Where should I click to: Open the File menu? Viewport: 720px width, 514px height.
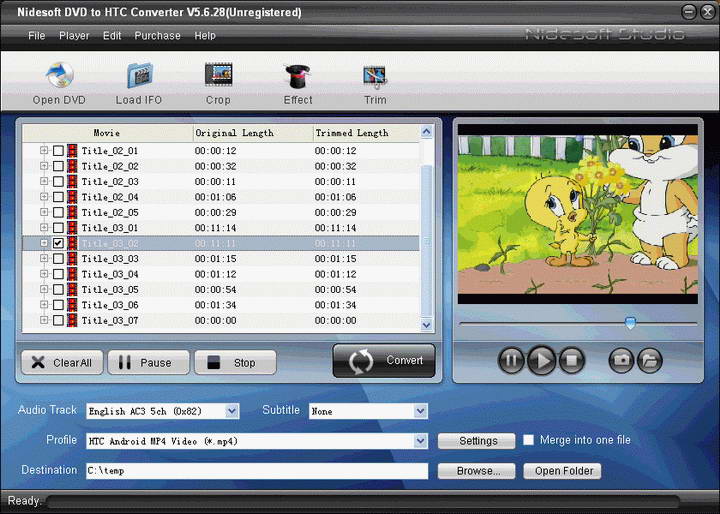click(x=36, y=36)
